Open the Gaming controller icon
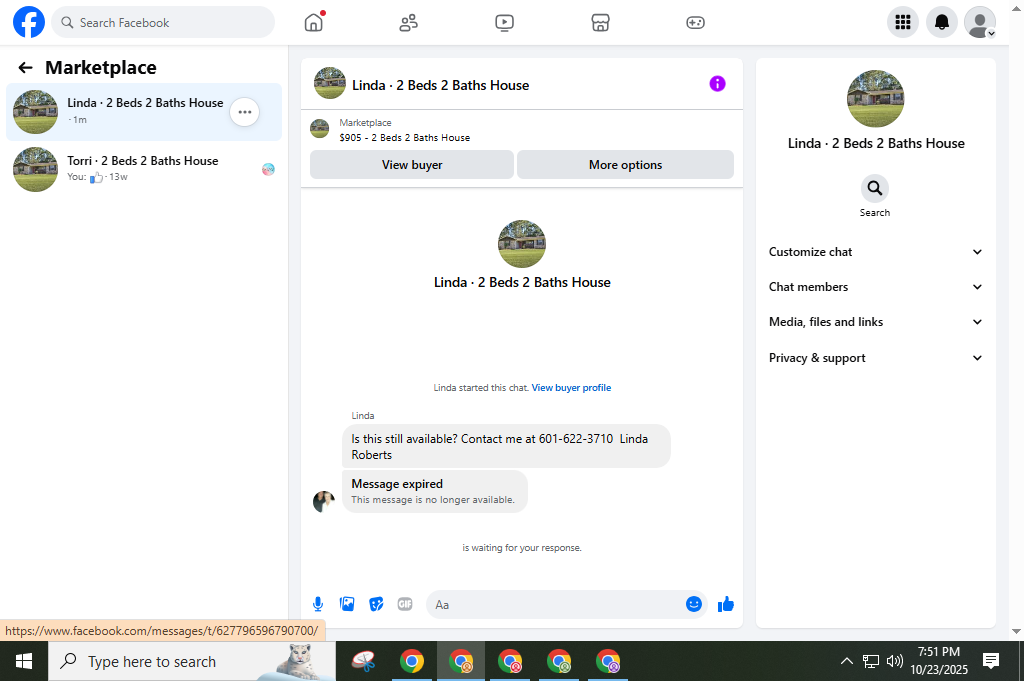1024x681 pixels. click(x=696, y=23)
